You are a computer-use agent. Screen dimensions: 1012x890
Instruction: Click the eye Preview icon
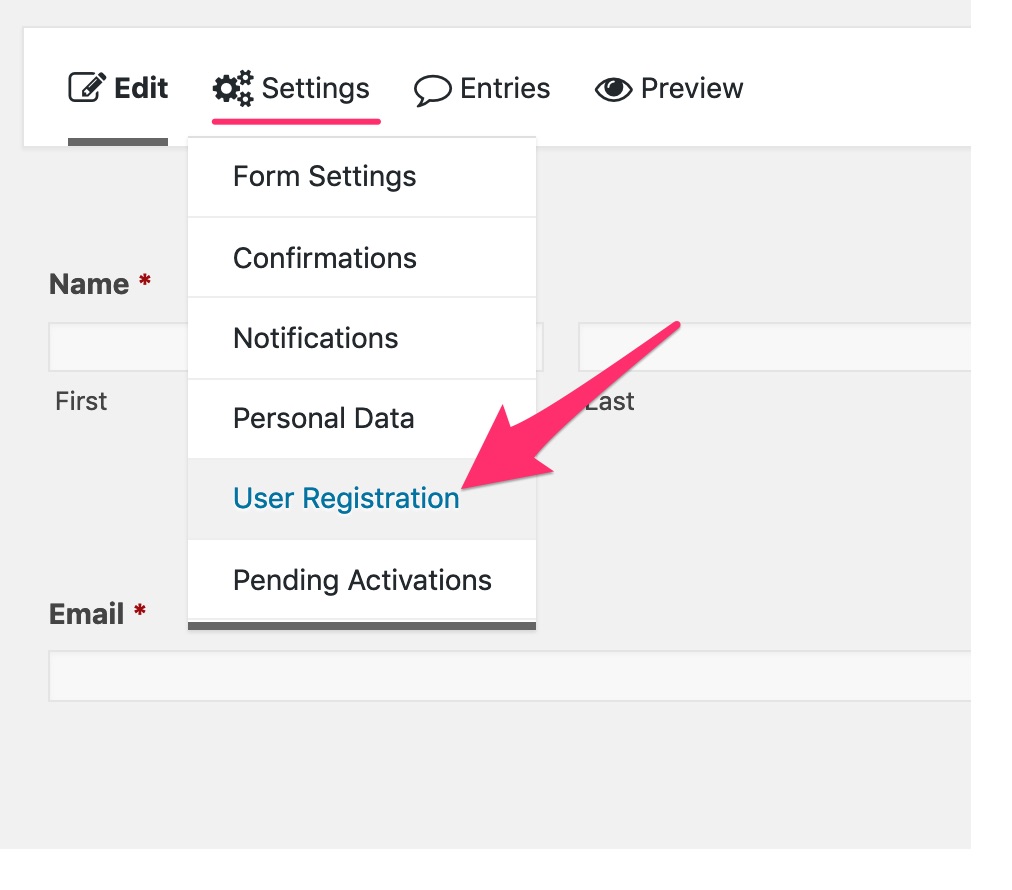614,88
